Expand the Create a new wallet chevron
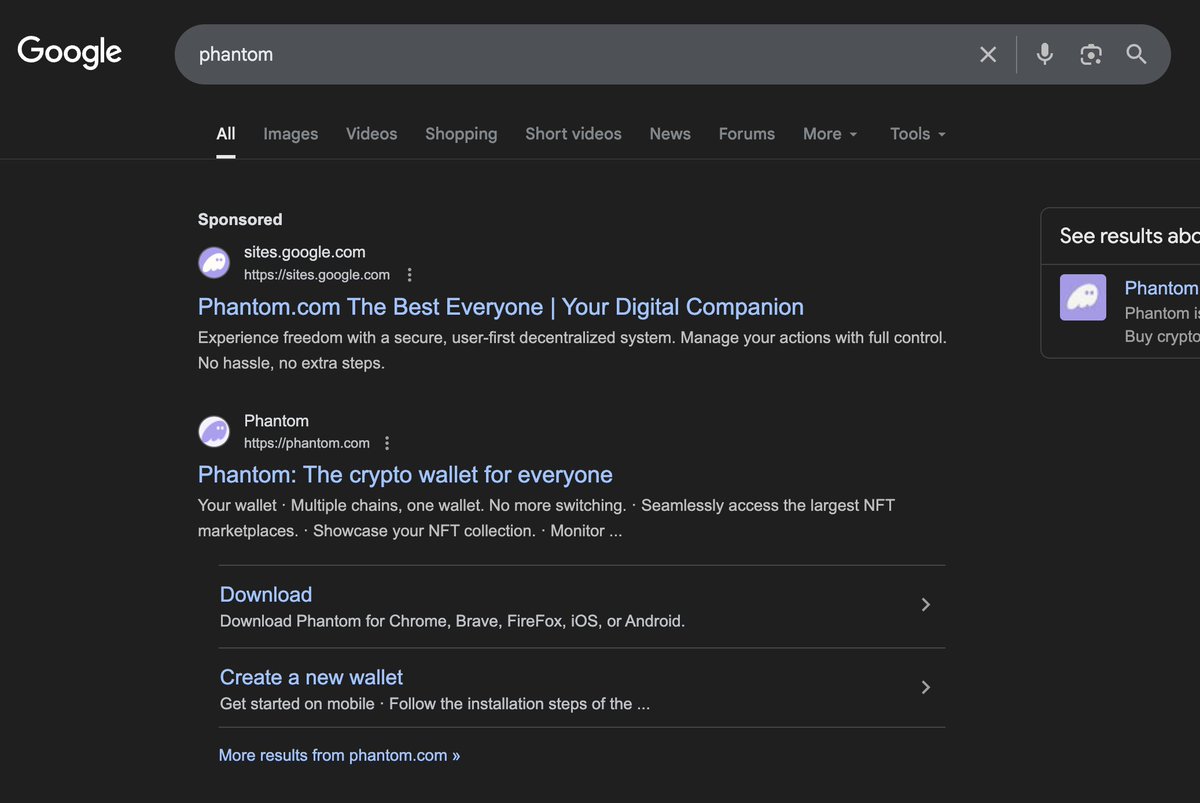This screenshot has width=1200, height=803. coord(926,688)
